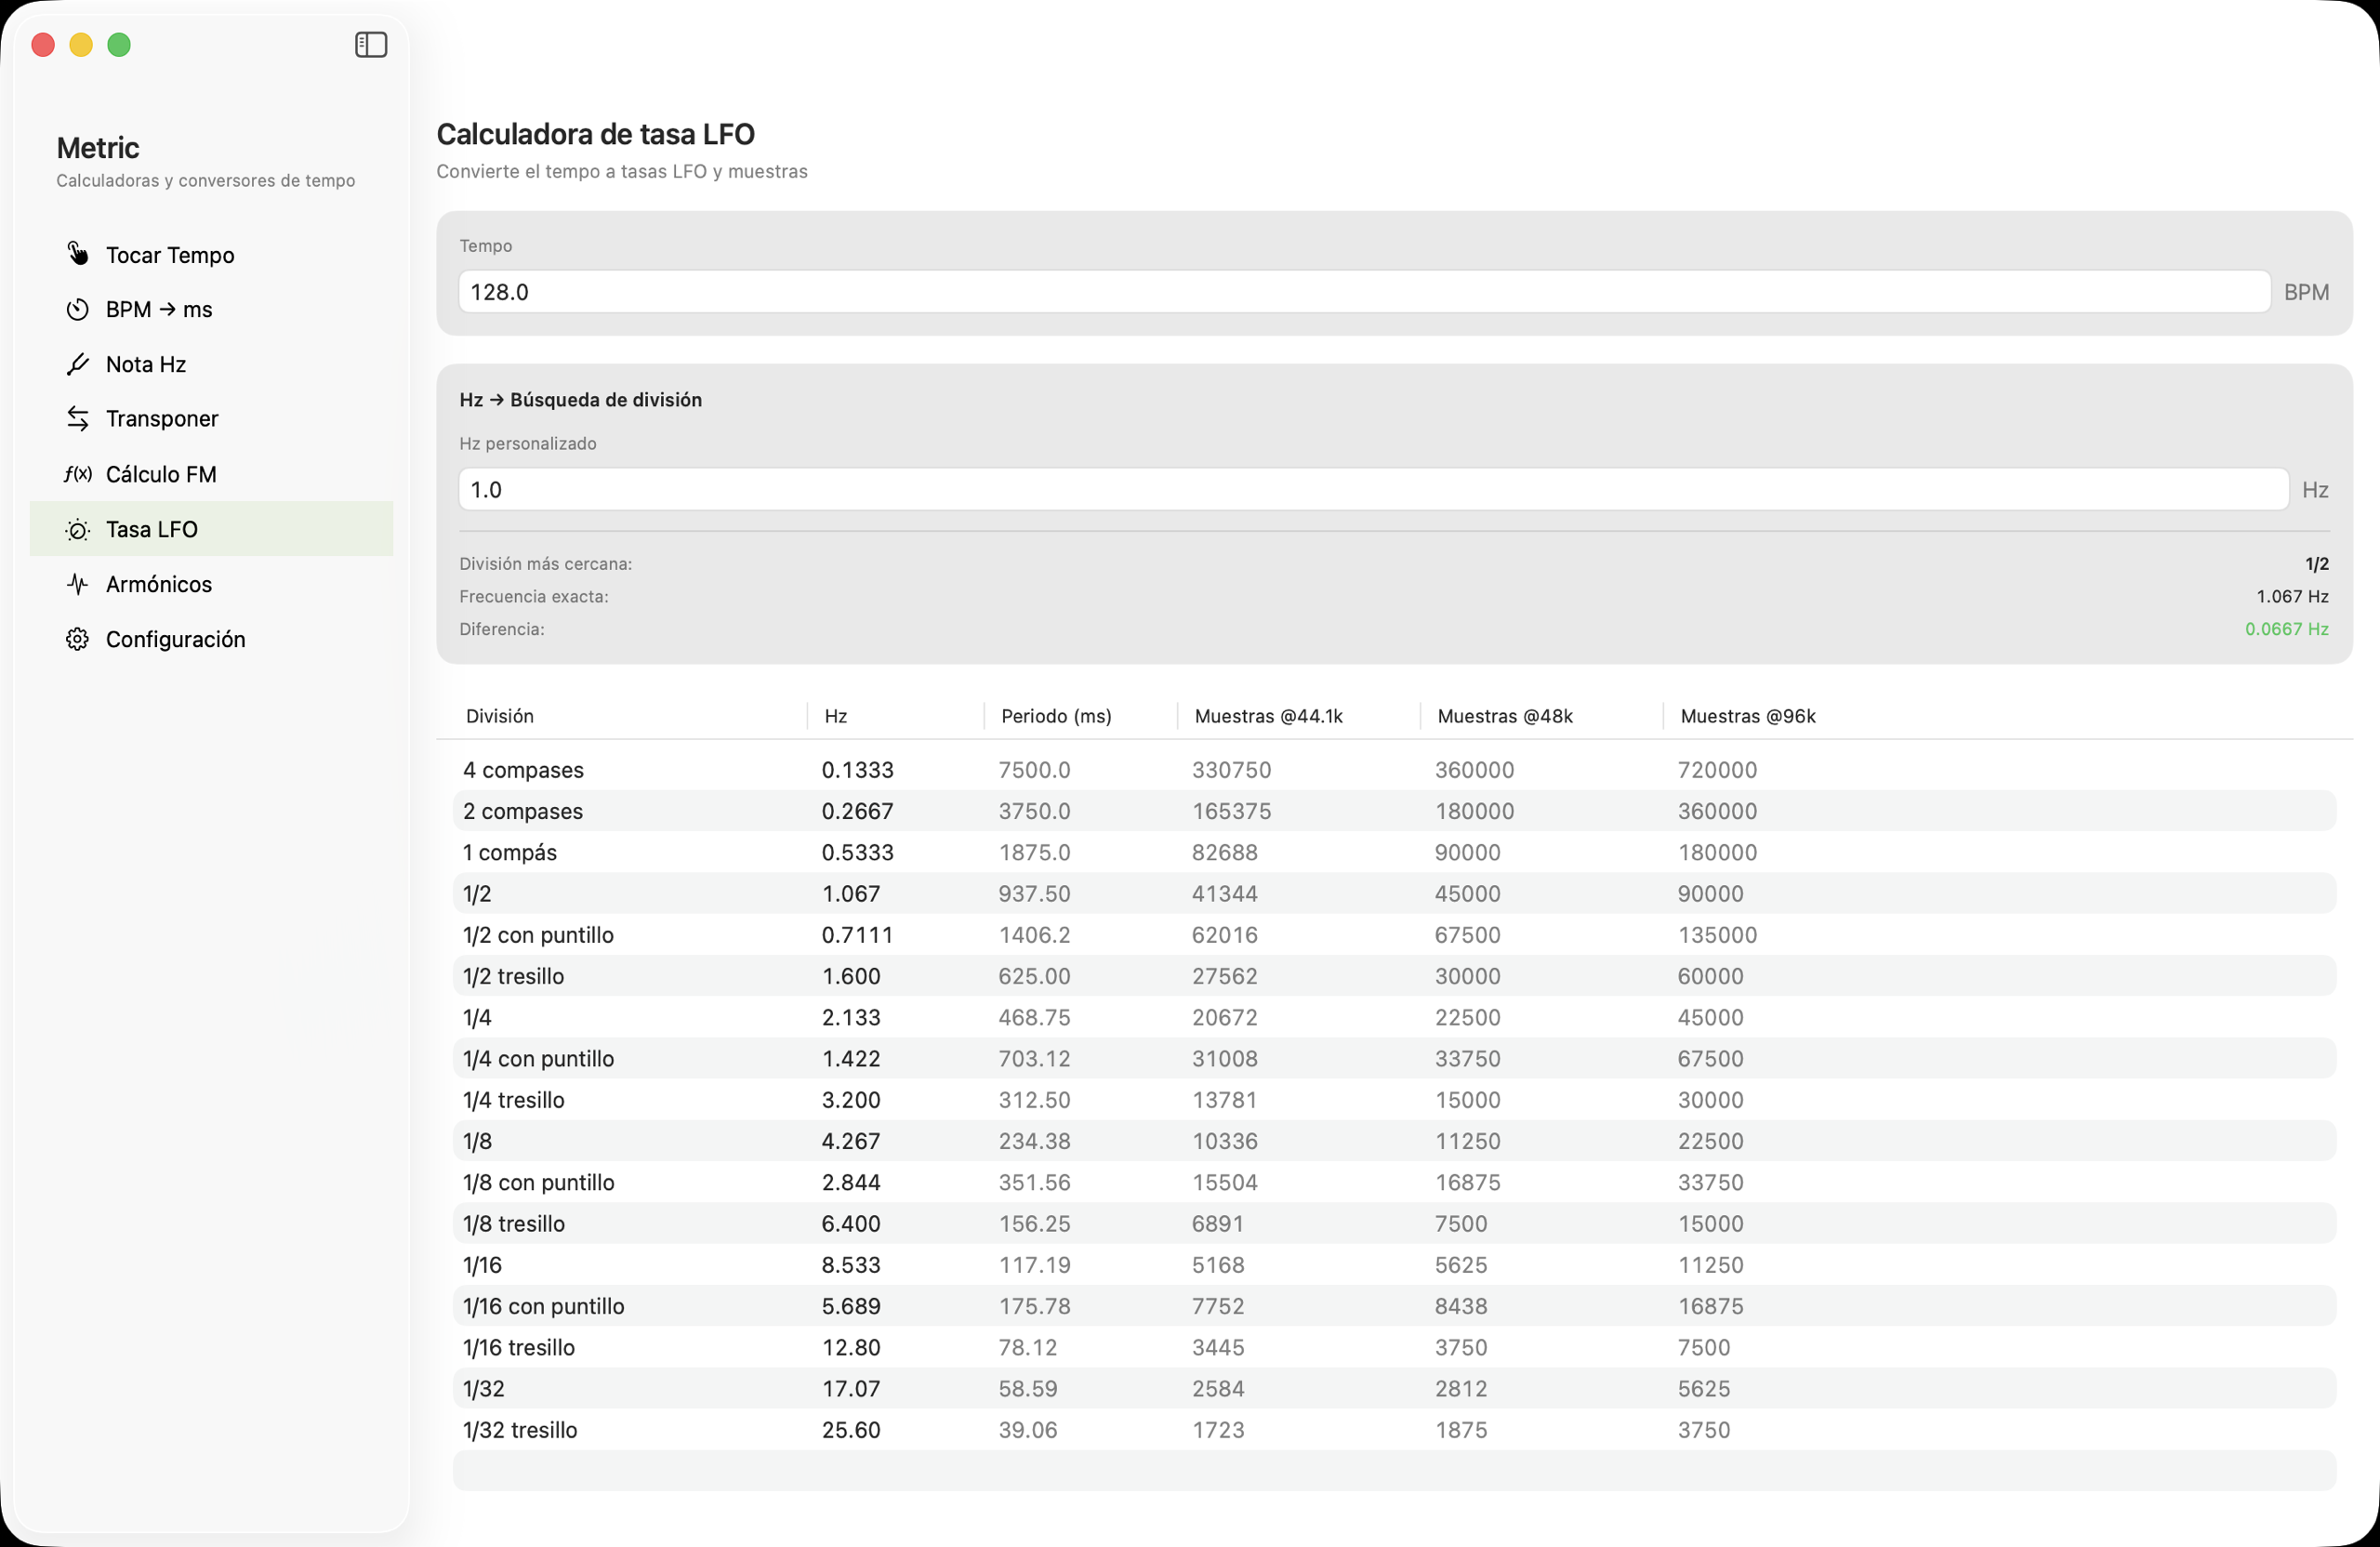2380x1547 pixels.
Task: Click the BPM → ms clock icon
Action: [x=77, y=309]
